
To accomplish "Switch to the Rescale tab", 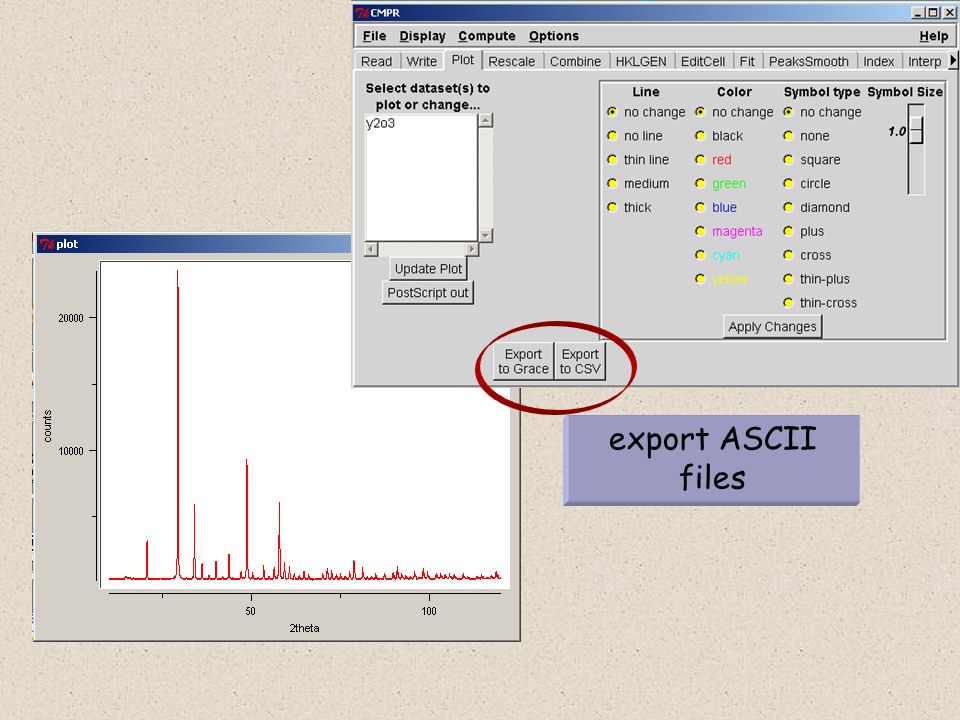I will [x=512, y=61].
